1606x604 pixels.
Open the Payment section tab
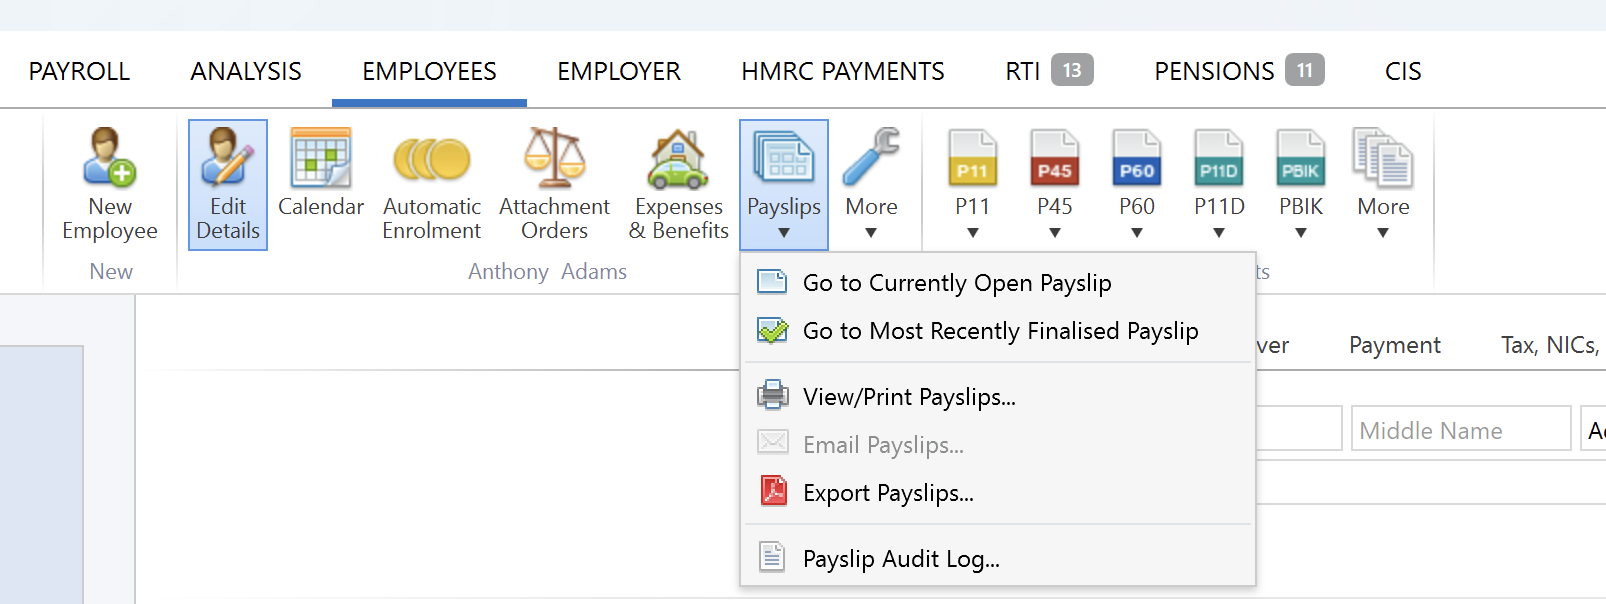[1394, 345]
